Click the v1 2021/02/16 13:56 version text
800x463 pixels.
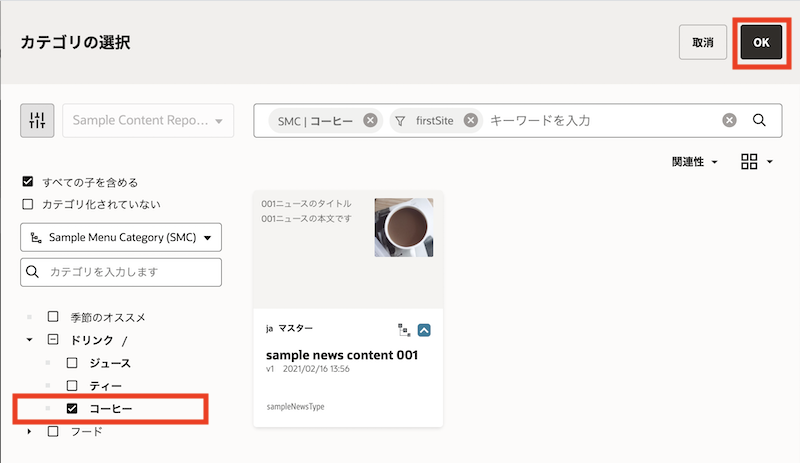(x=308, y=369)
